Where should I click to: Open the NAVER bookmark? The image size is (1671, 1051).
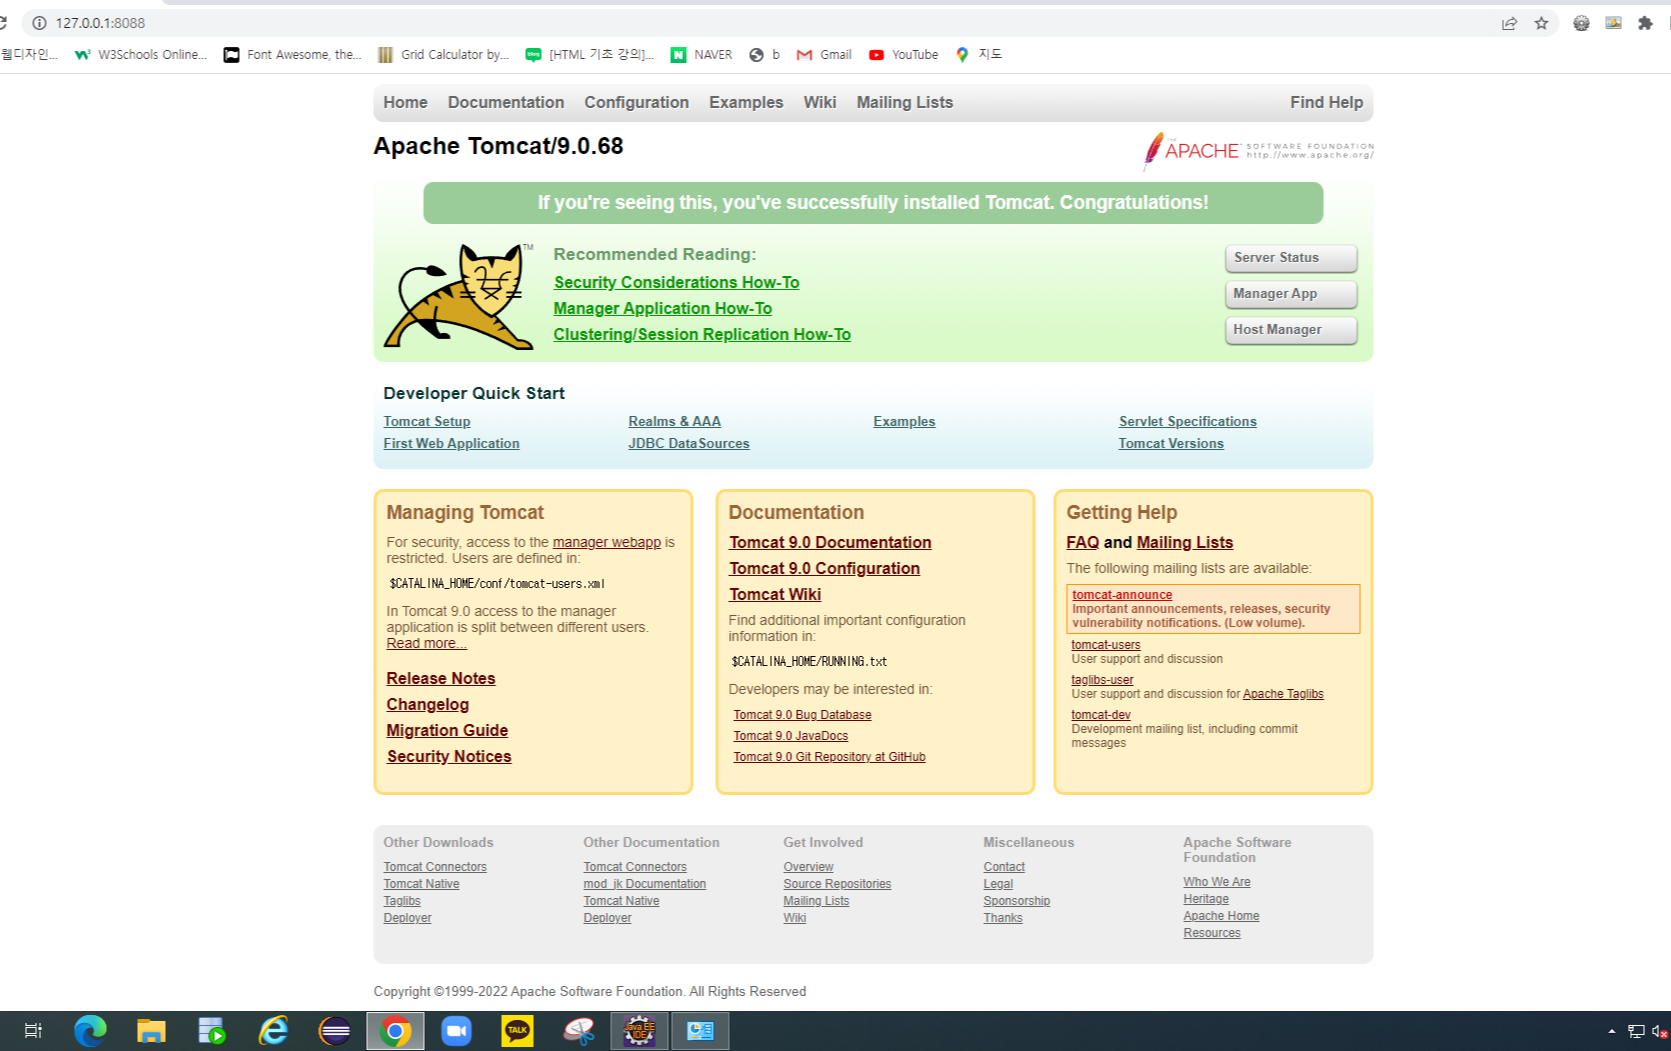(701, 55)
